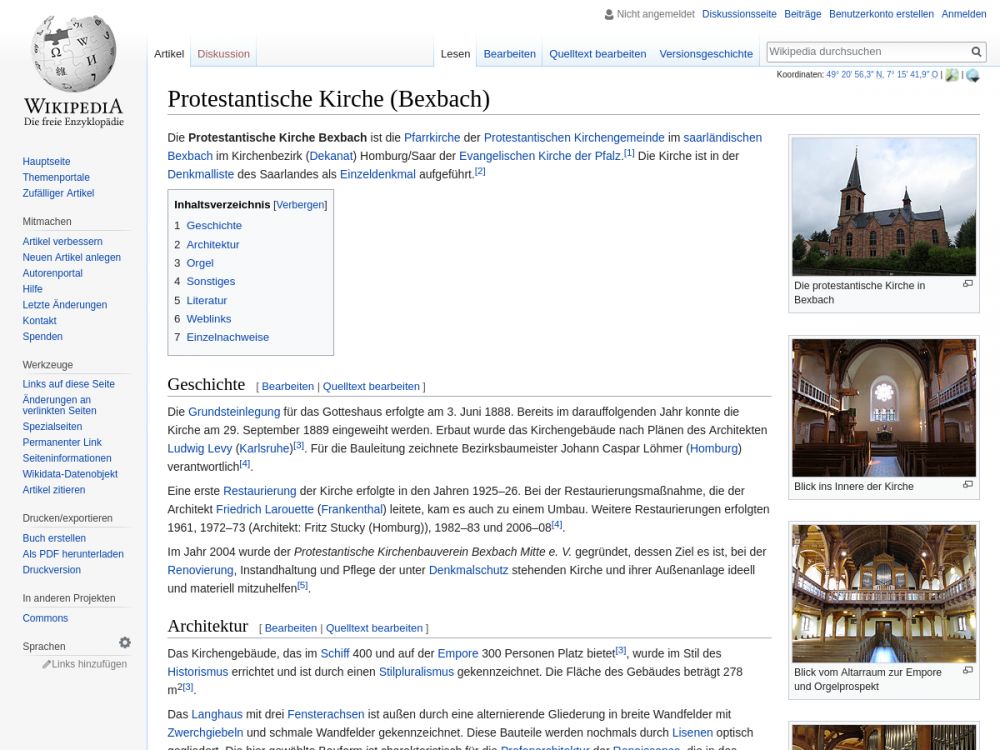Viewport: 1000px width, 750px height.
Task: Click the Wikipedia globe logo
Action: coord(73,55)
